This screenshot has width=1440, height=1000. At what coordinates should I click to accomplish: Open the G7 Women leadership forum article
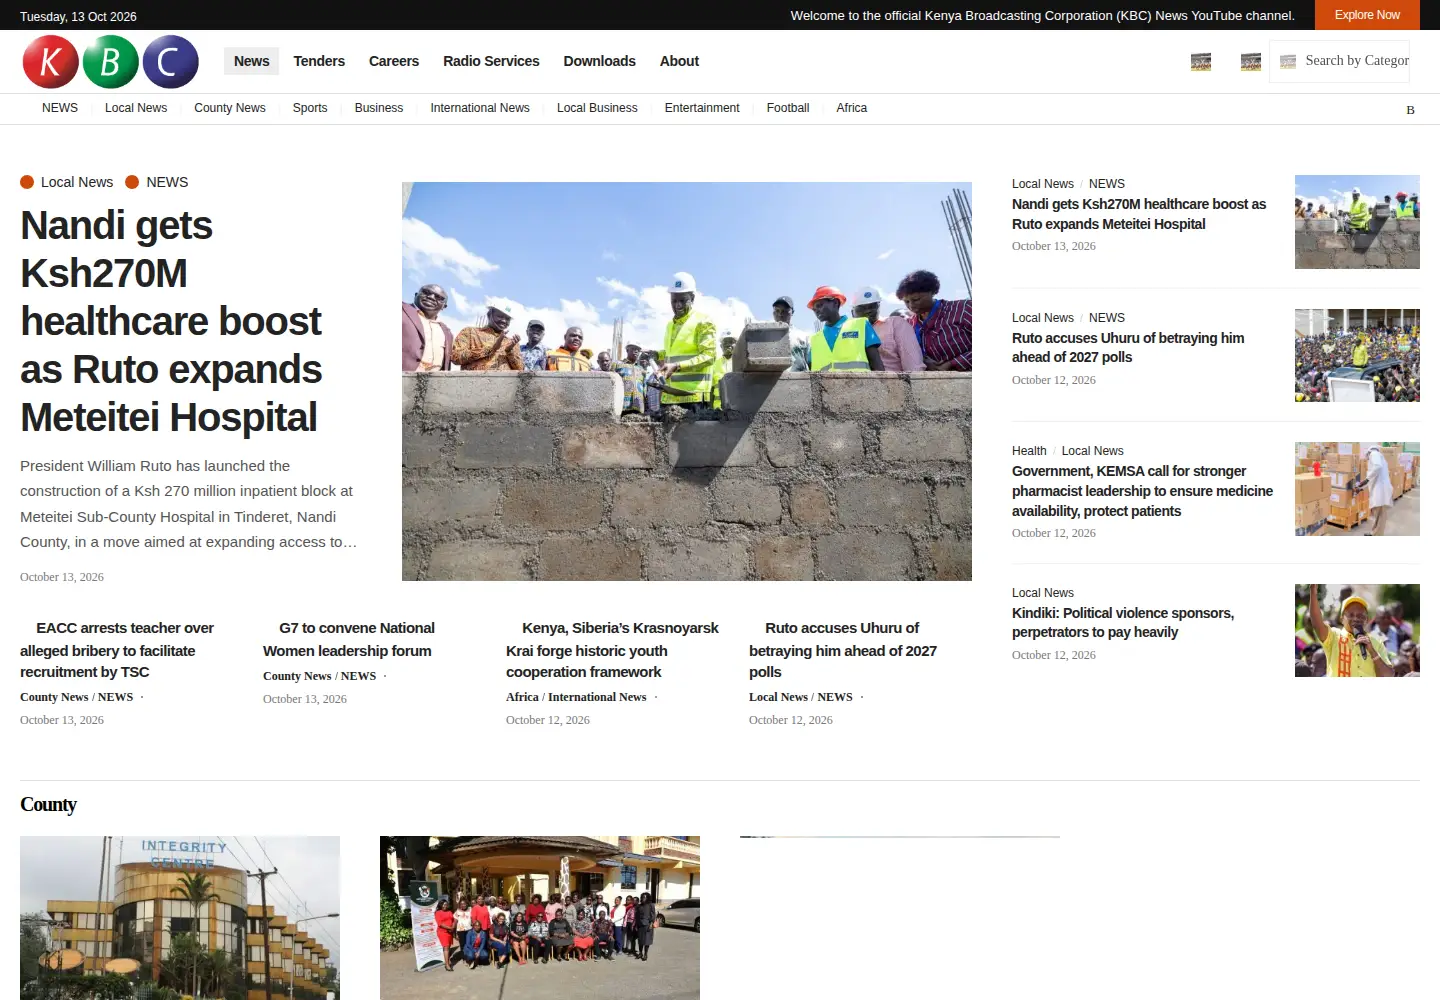point(348,639)
